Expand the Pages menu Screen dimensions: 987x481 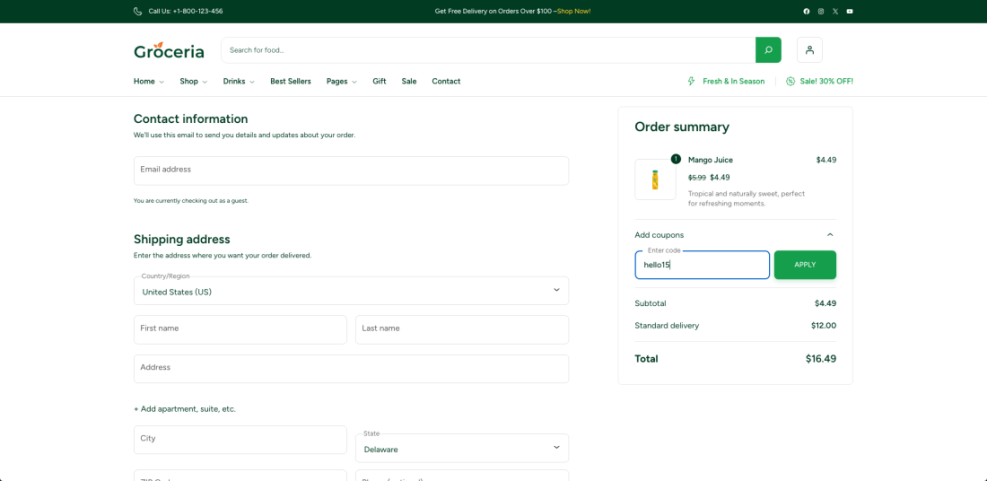pos(341,81)
